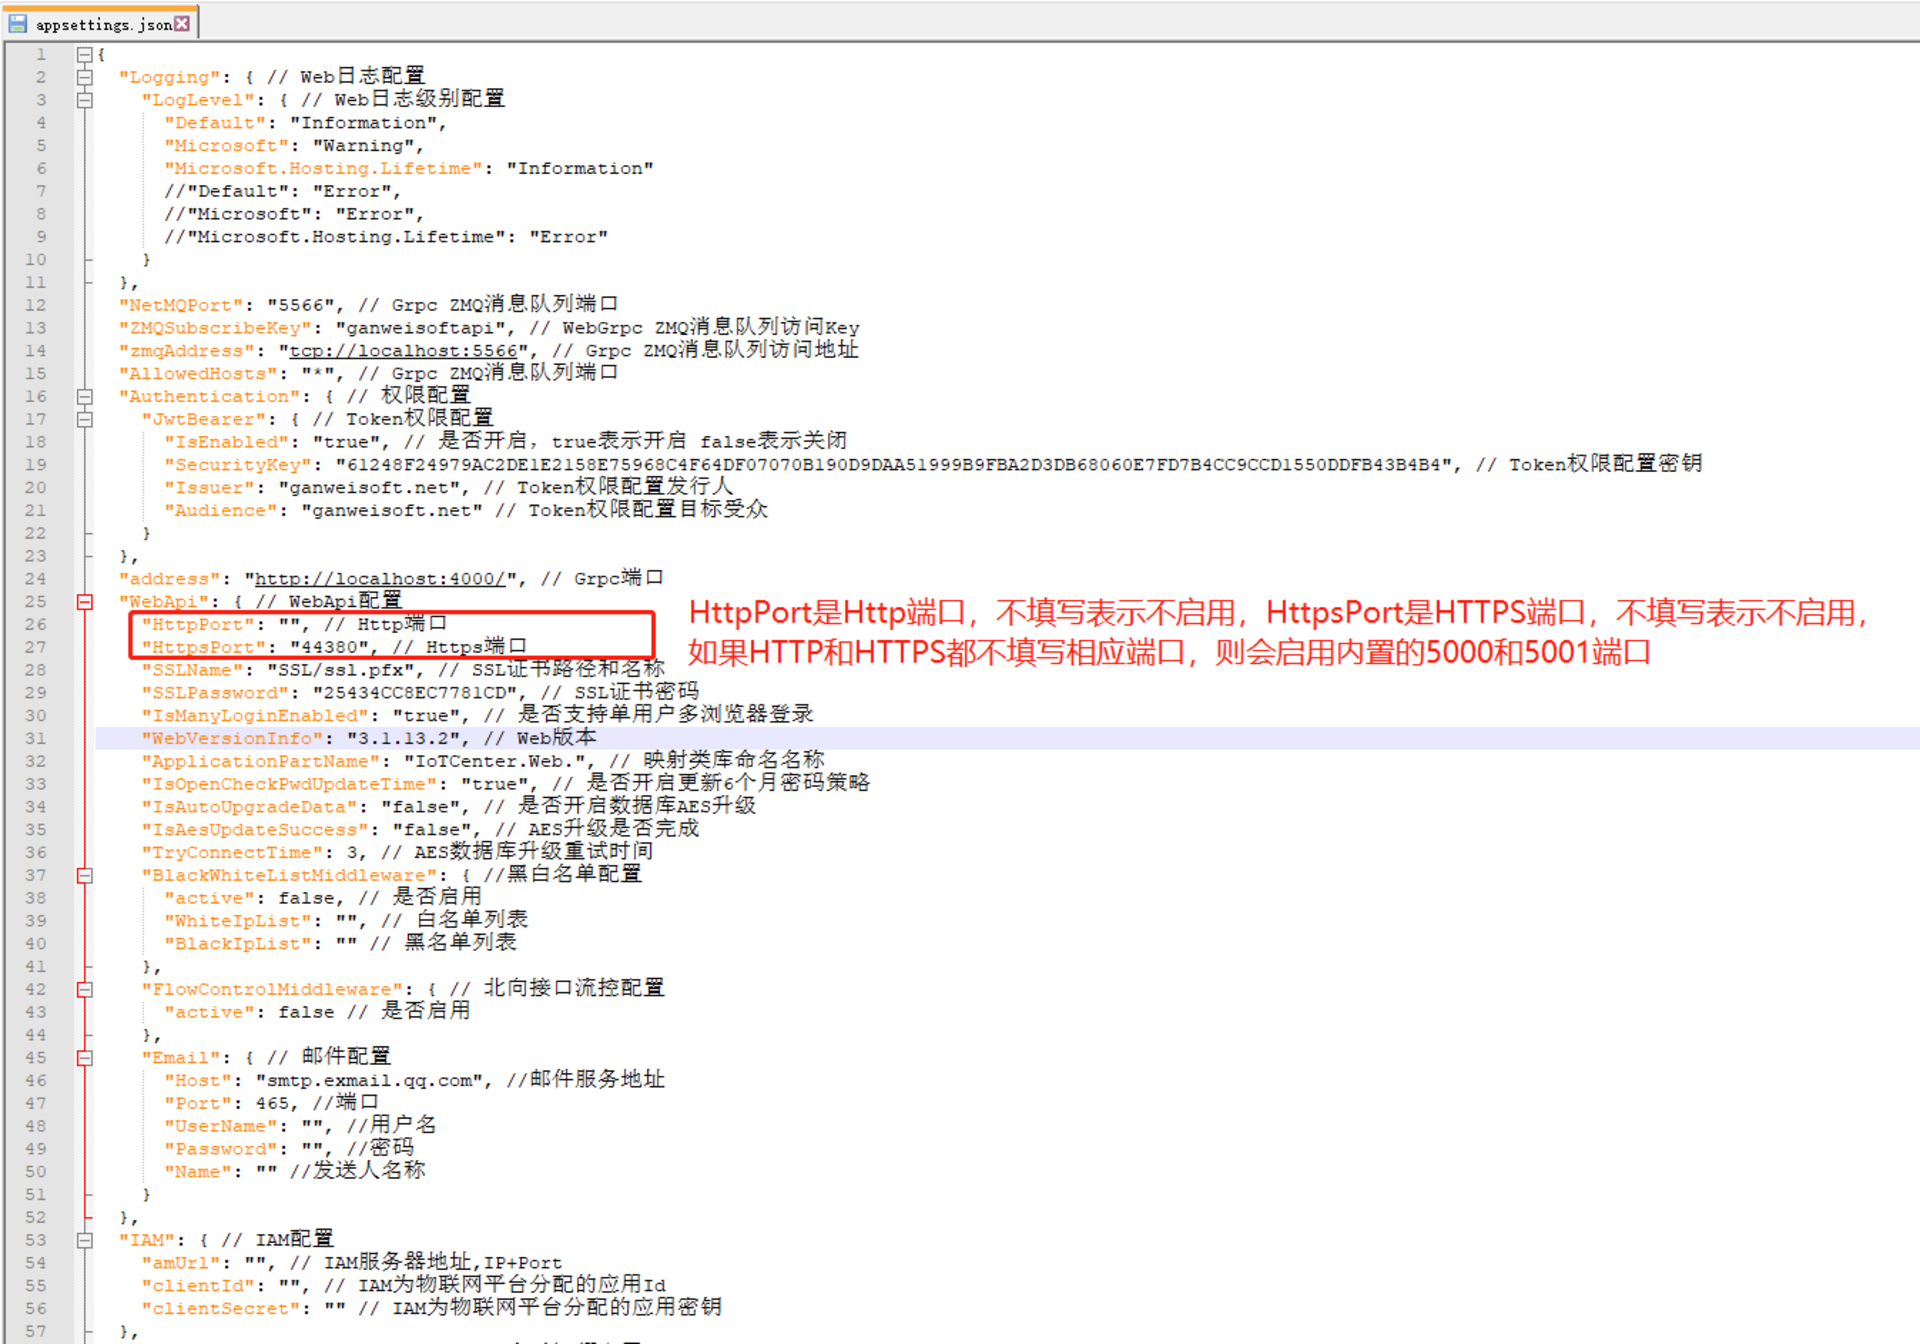The image size is (1920, 1344).
Task: Collapse the root brace fold marker on line 1
Action: click(x=85, y=54)
